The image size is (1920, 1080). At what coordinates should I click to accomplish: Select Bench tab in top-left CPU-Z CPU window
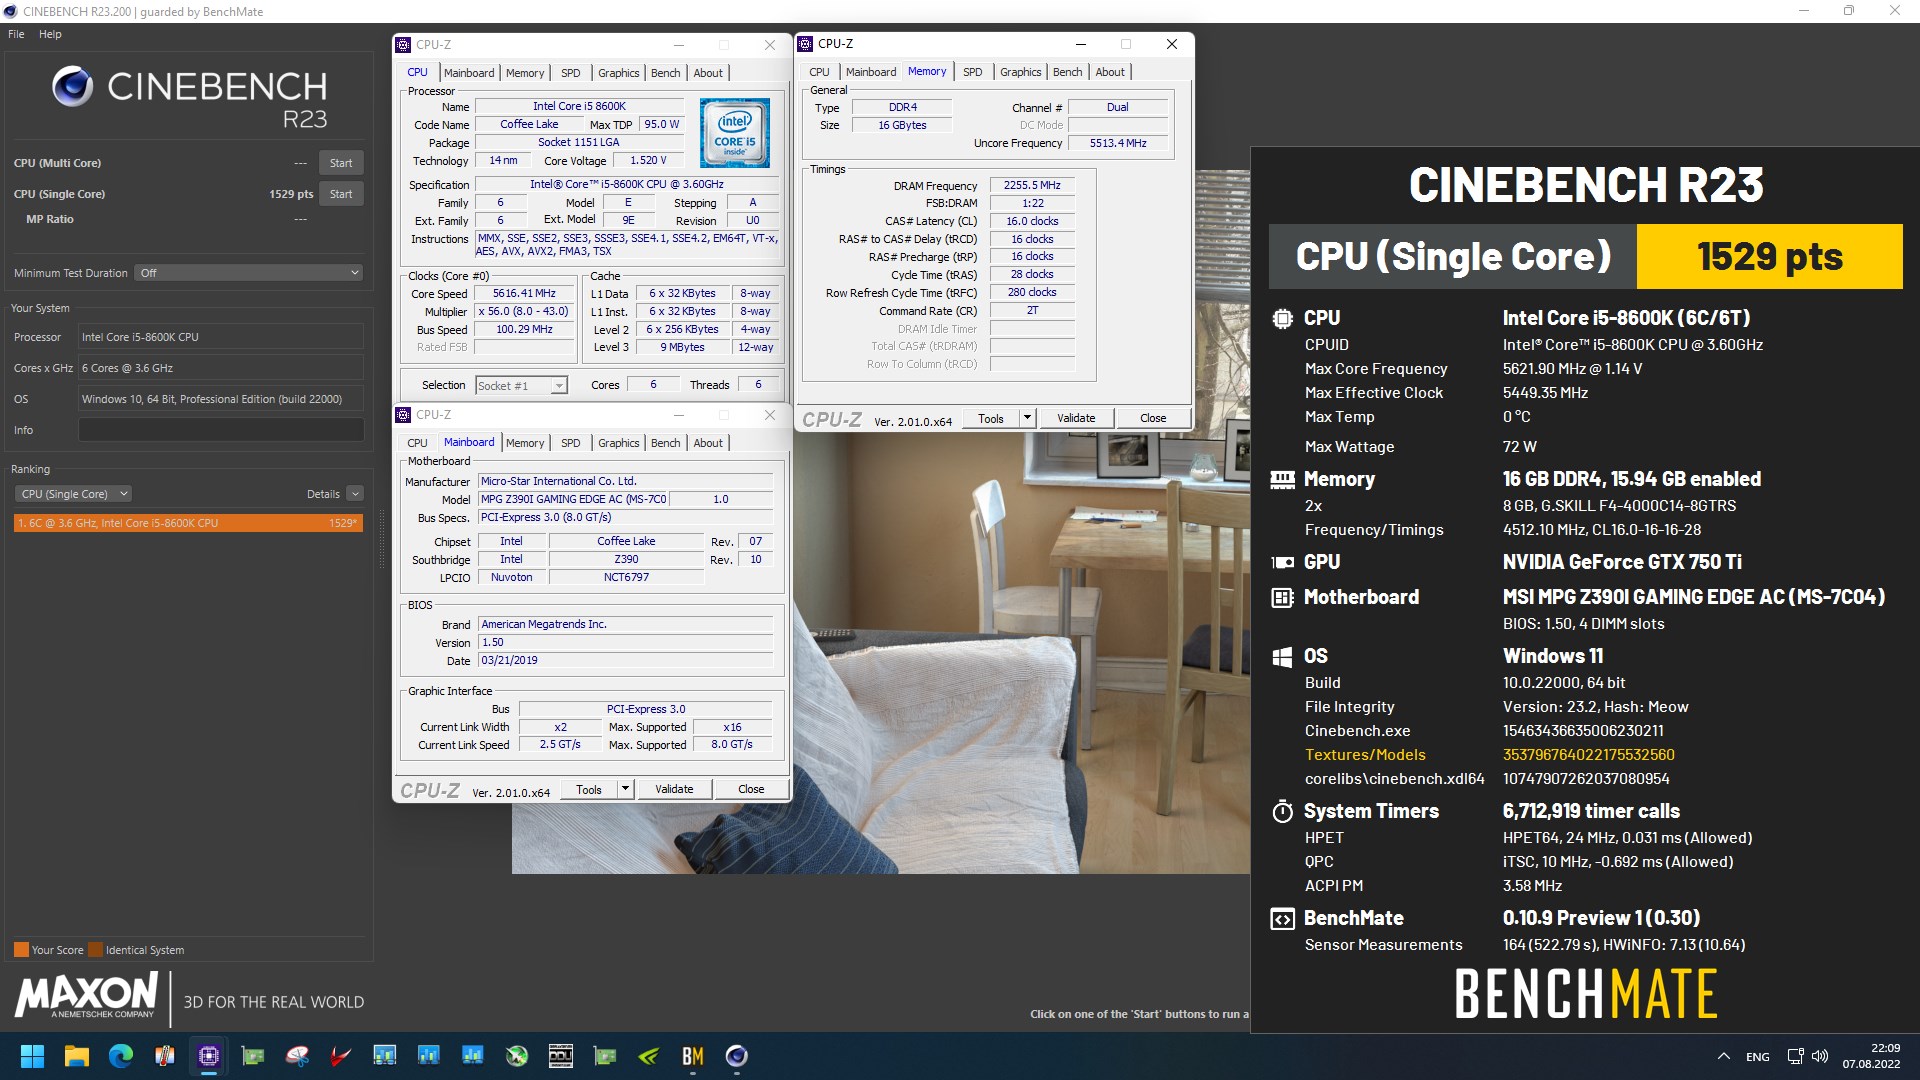tap(665, 73)
